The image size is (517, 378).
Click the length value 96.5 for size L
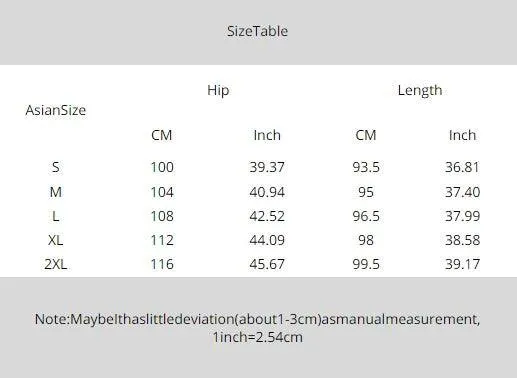366,216
